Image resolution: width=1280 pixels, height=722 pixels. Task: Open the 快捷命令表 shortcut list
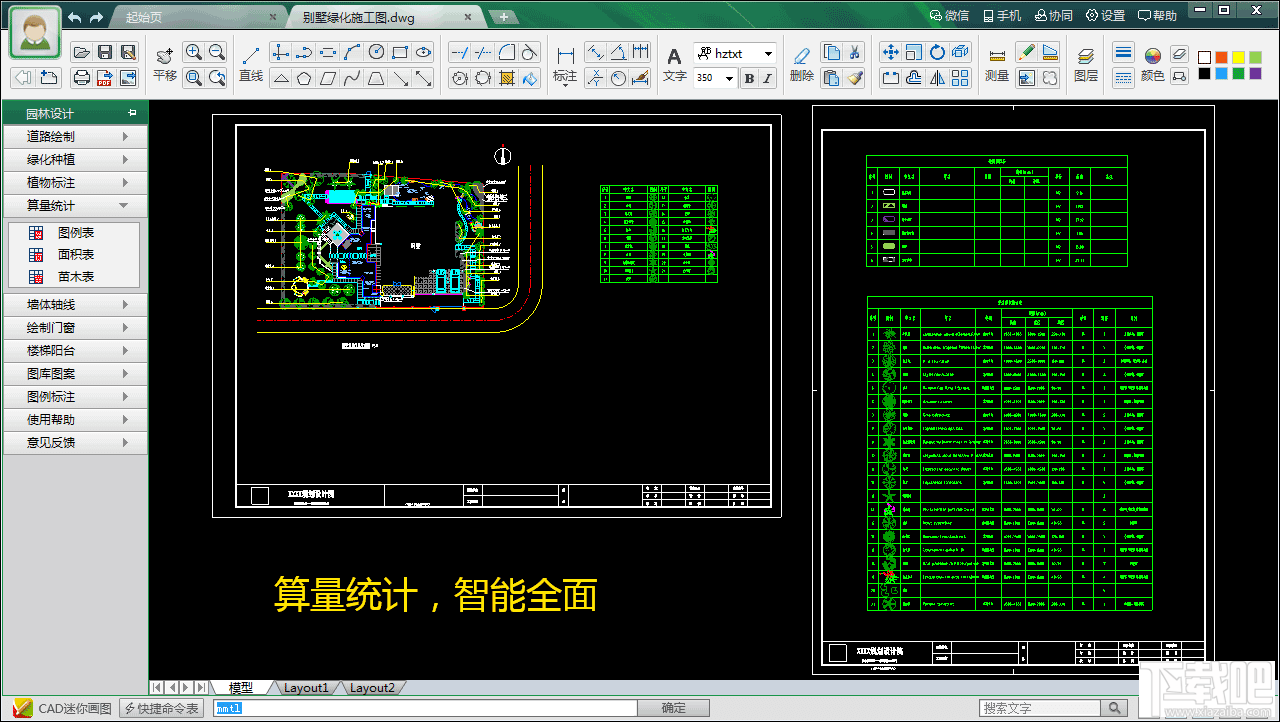tap(162, 708)
